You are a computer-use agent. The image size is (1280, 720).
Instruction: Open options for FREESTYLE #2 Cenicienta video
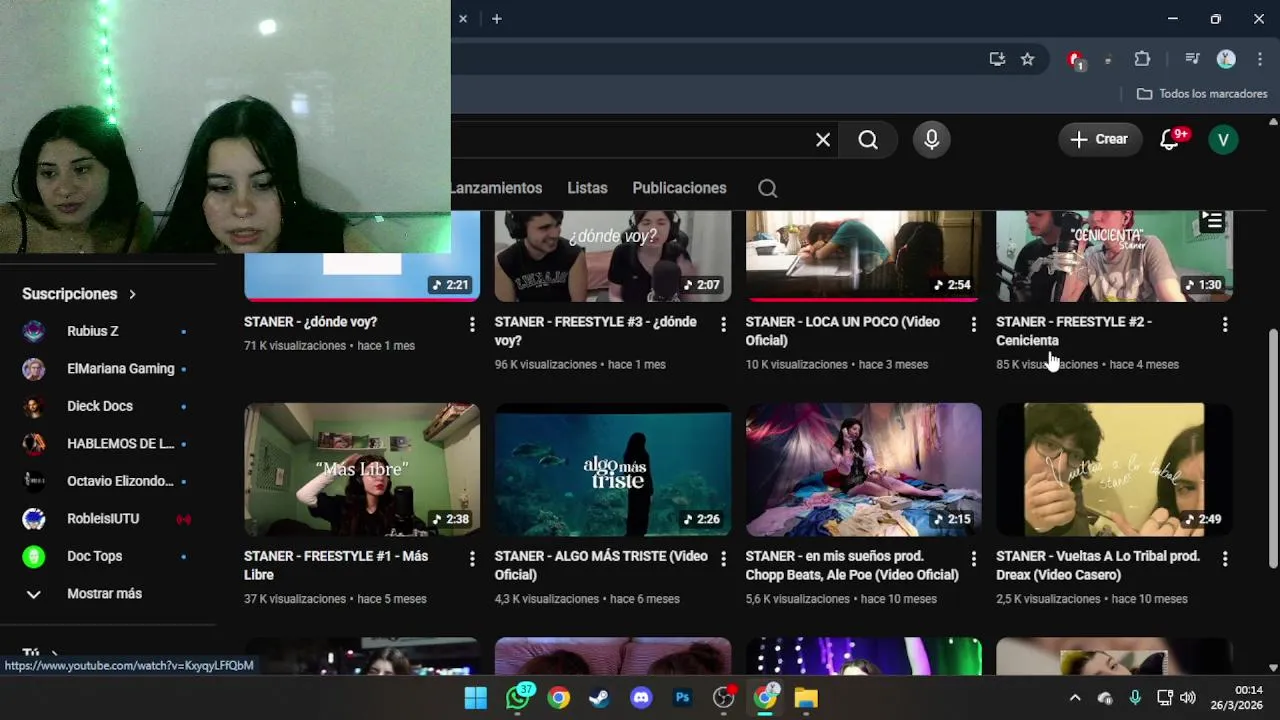1225,324
